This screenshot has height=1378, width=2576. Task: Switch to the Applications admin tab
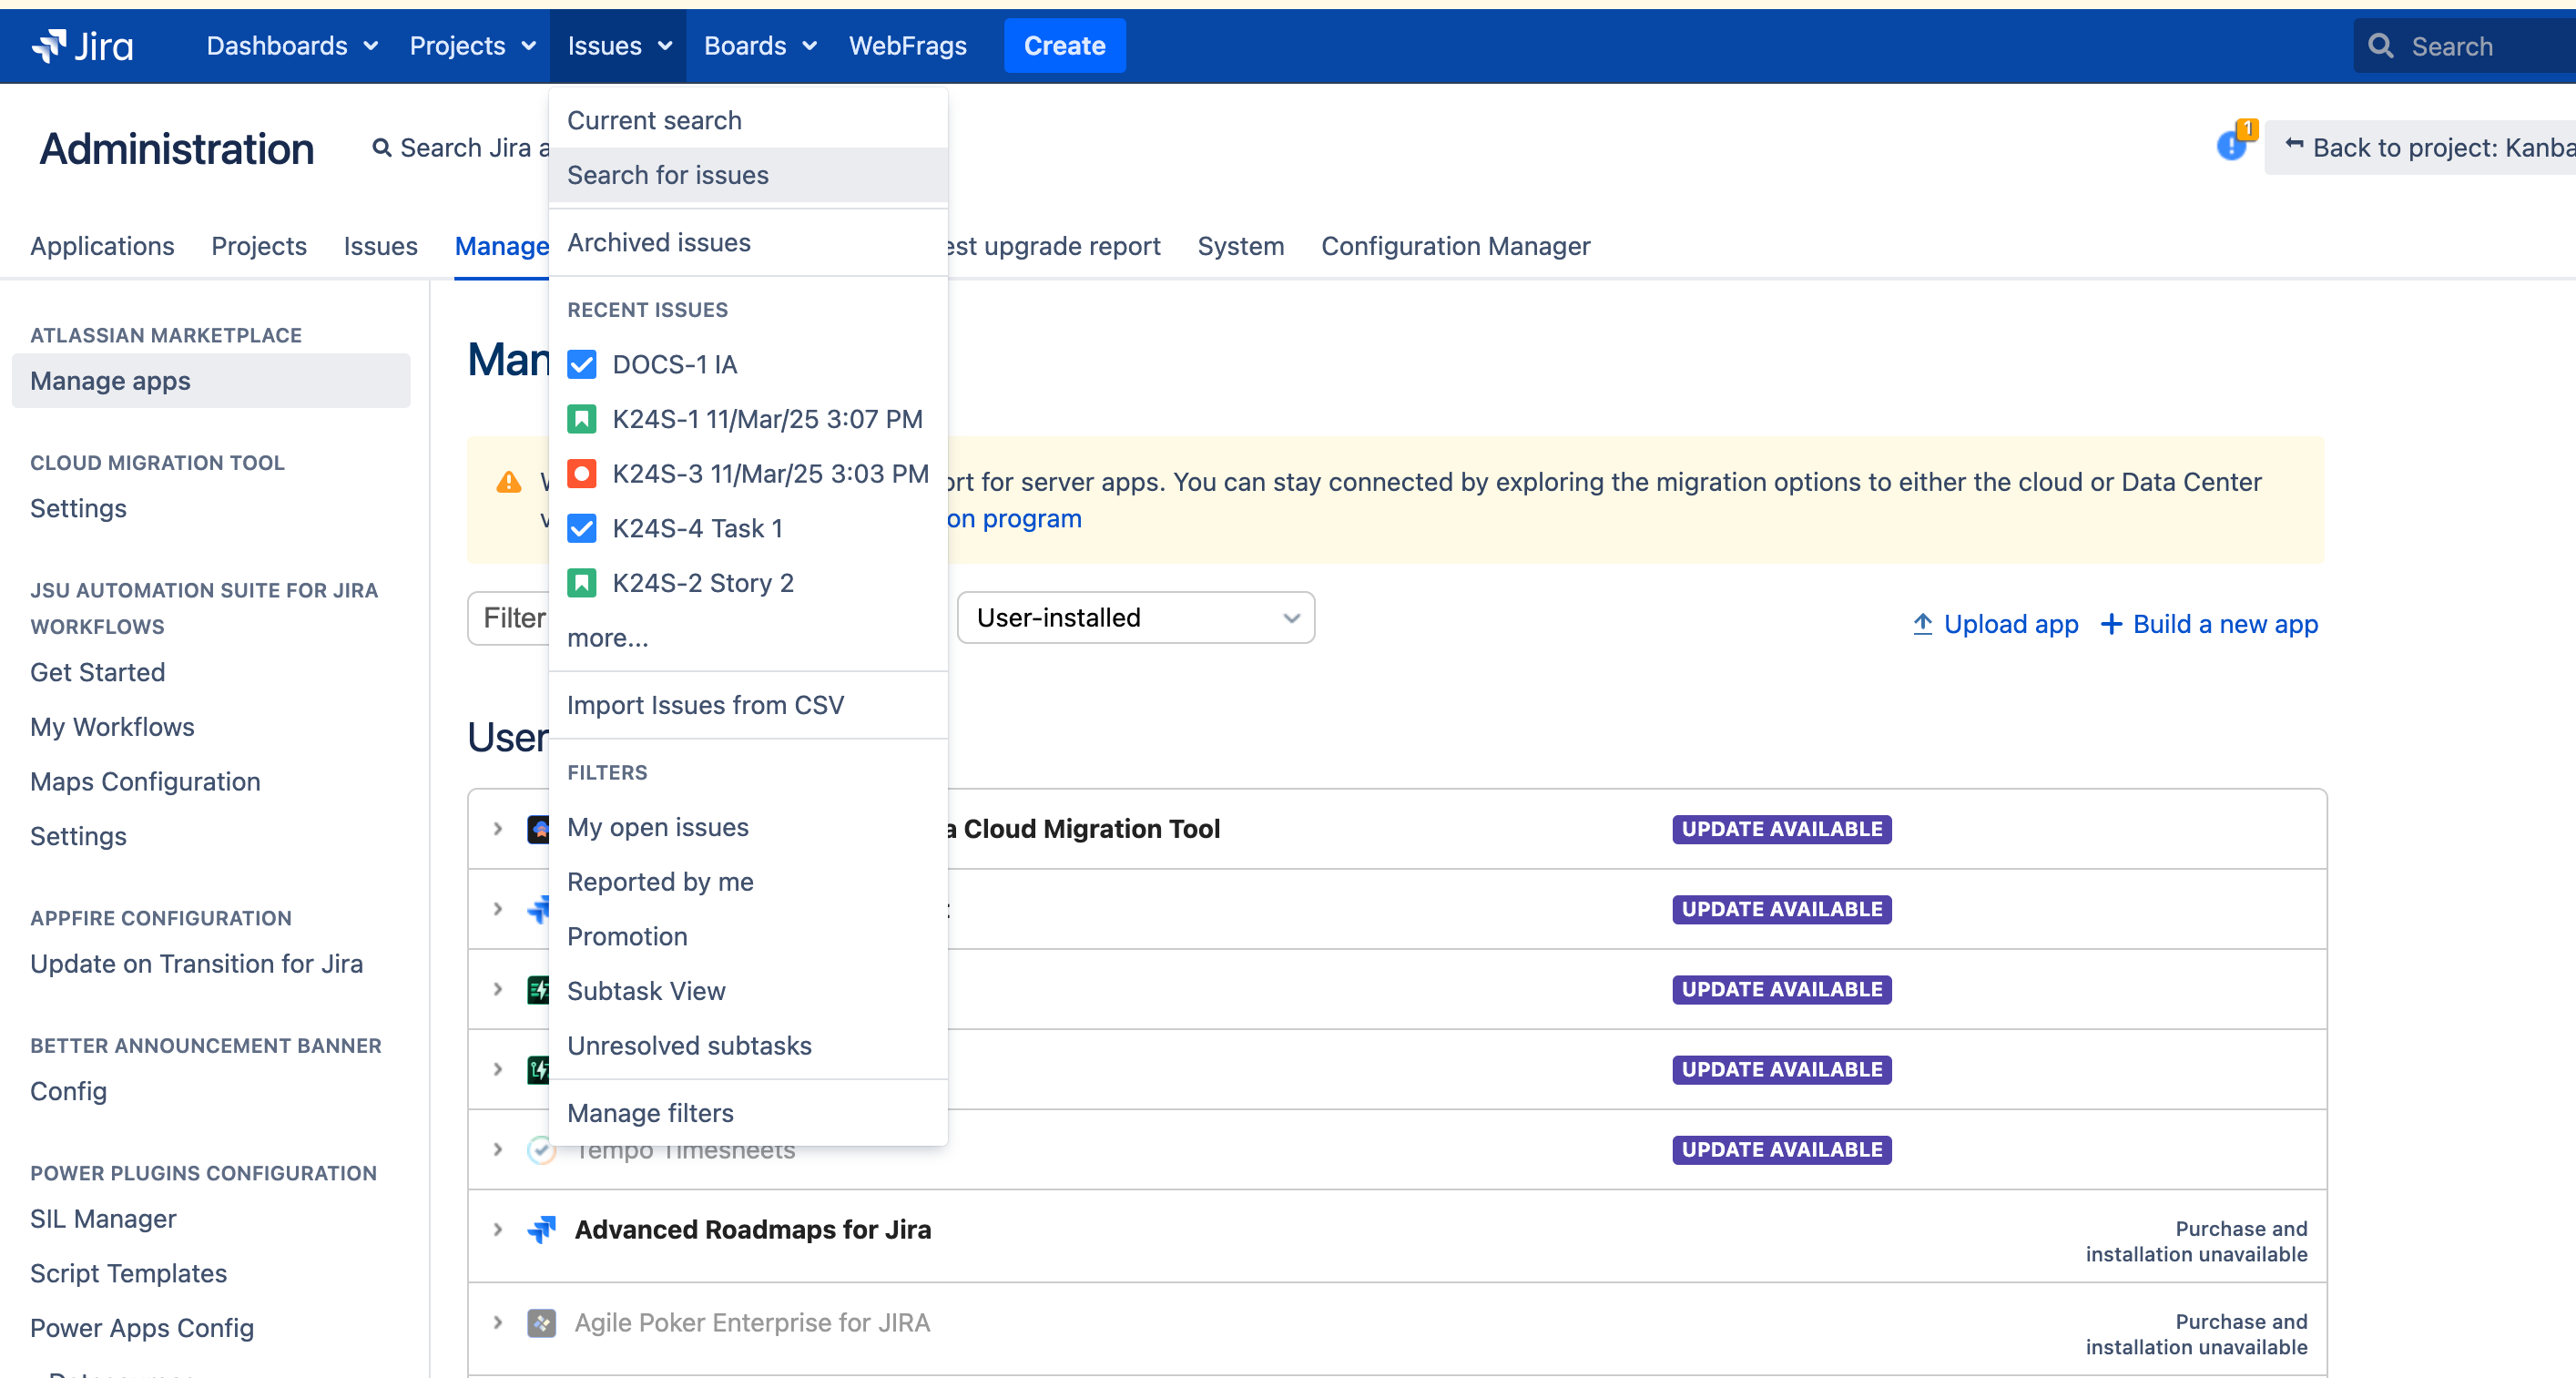(102, 246)
